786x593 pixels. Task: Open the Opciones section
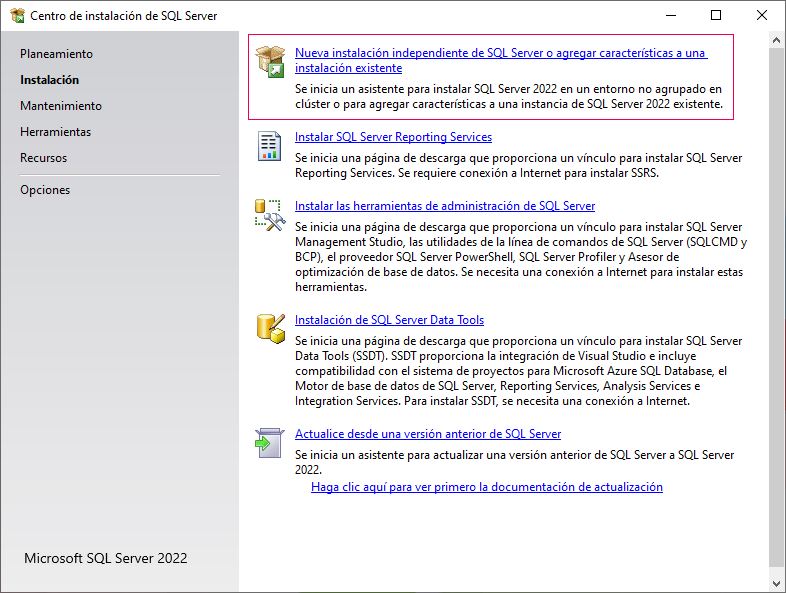point(45,190)
